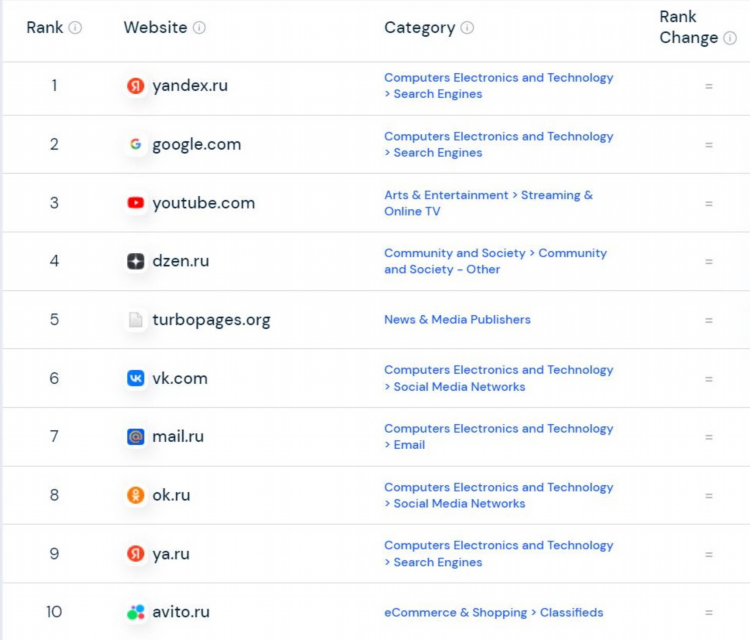This screenshot has height=640, width=750.
Task: Click the Yandex favicon beside ya.ru
Action: click(136, 554)
